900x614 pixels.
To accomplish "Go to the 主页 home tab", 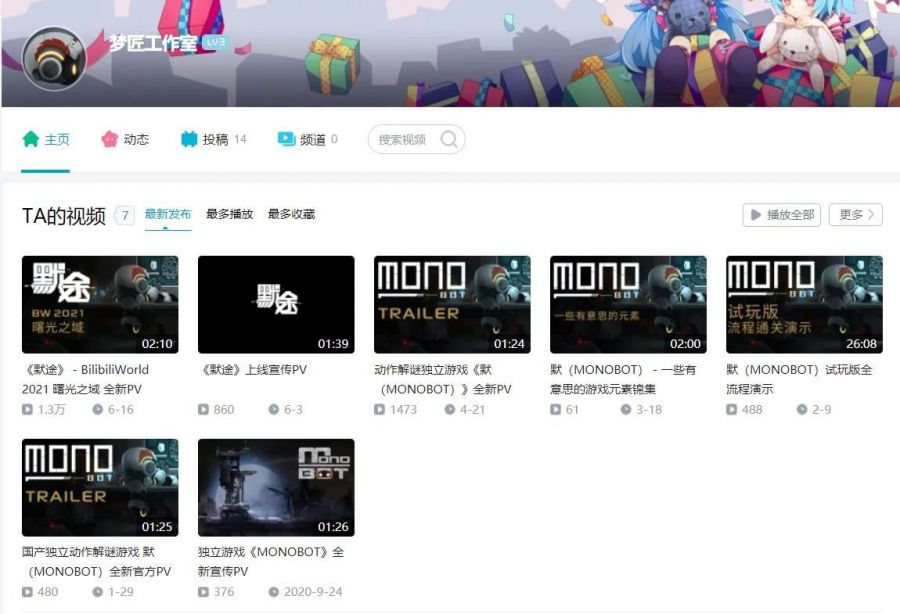I will click(x=46, y=139).
